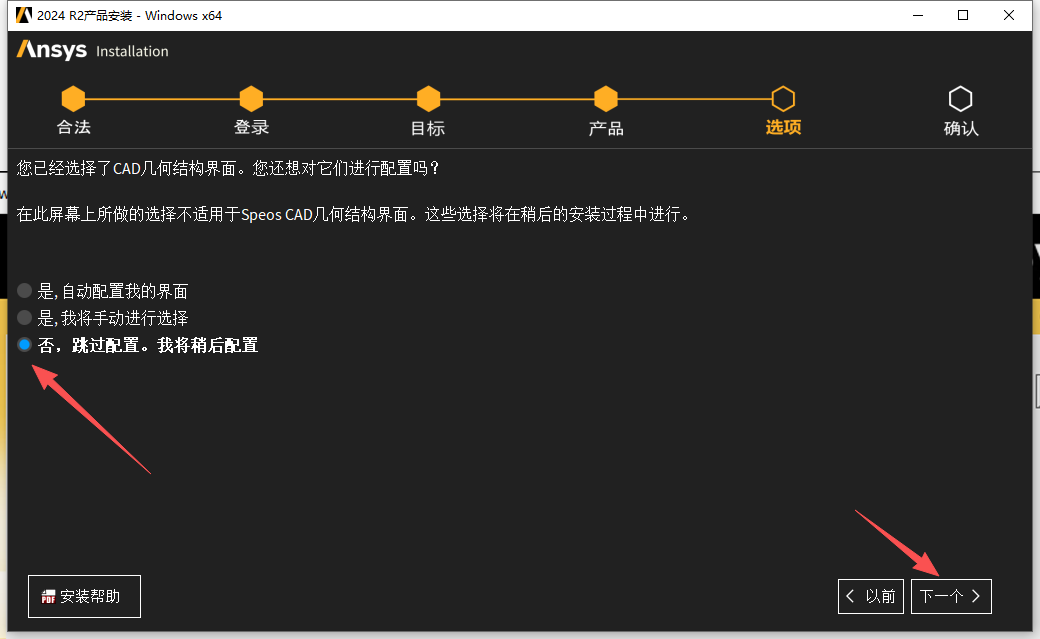Image resolution: width=1040 pixels, height=639 pixels.
Task: Click the 确认 step label
Action: coord(961,127)
